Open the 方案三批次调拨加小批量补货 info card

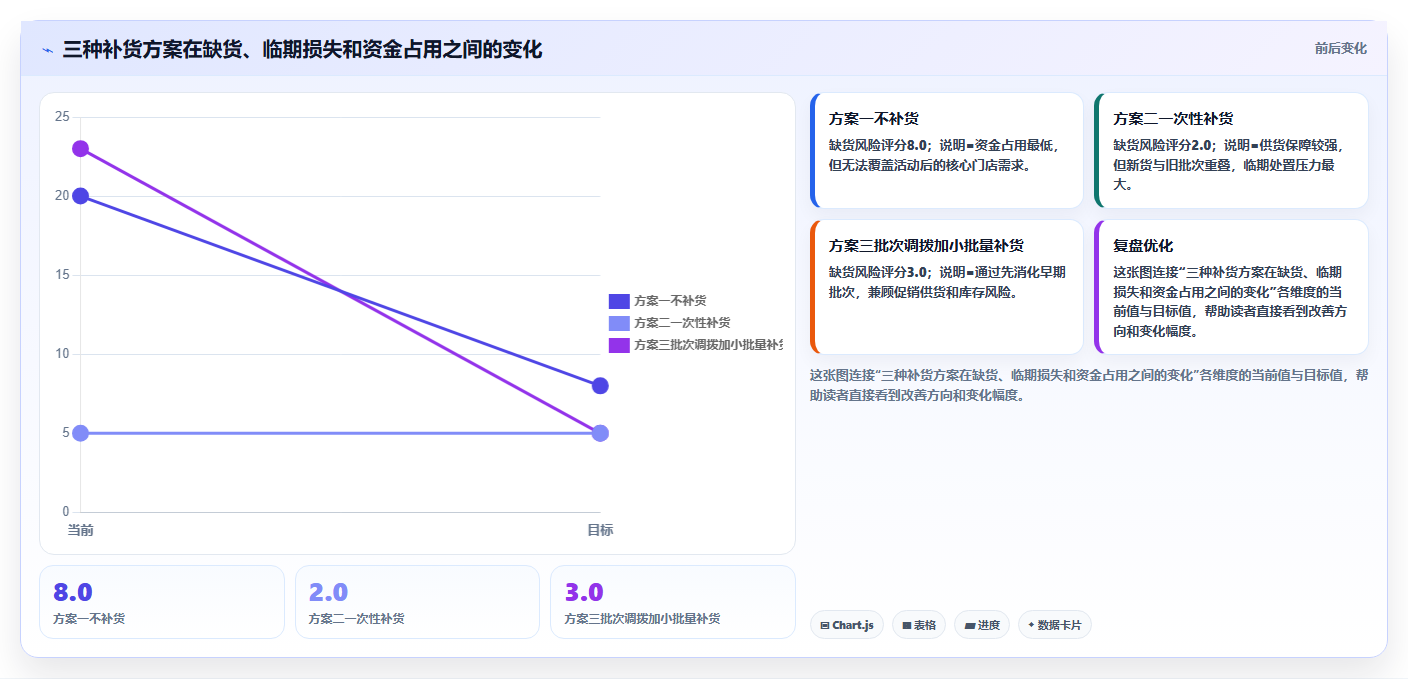click(947, 287)
